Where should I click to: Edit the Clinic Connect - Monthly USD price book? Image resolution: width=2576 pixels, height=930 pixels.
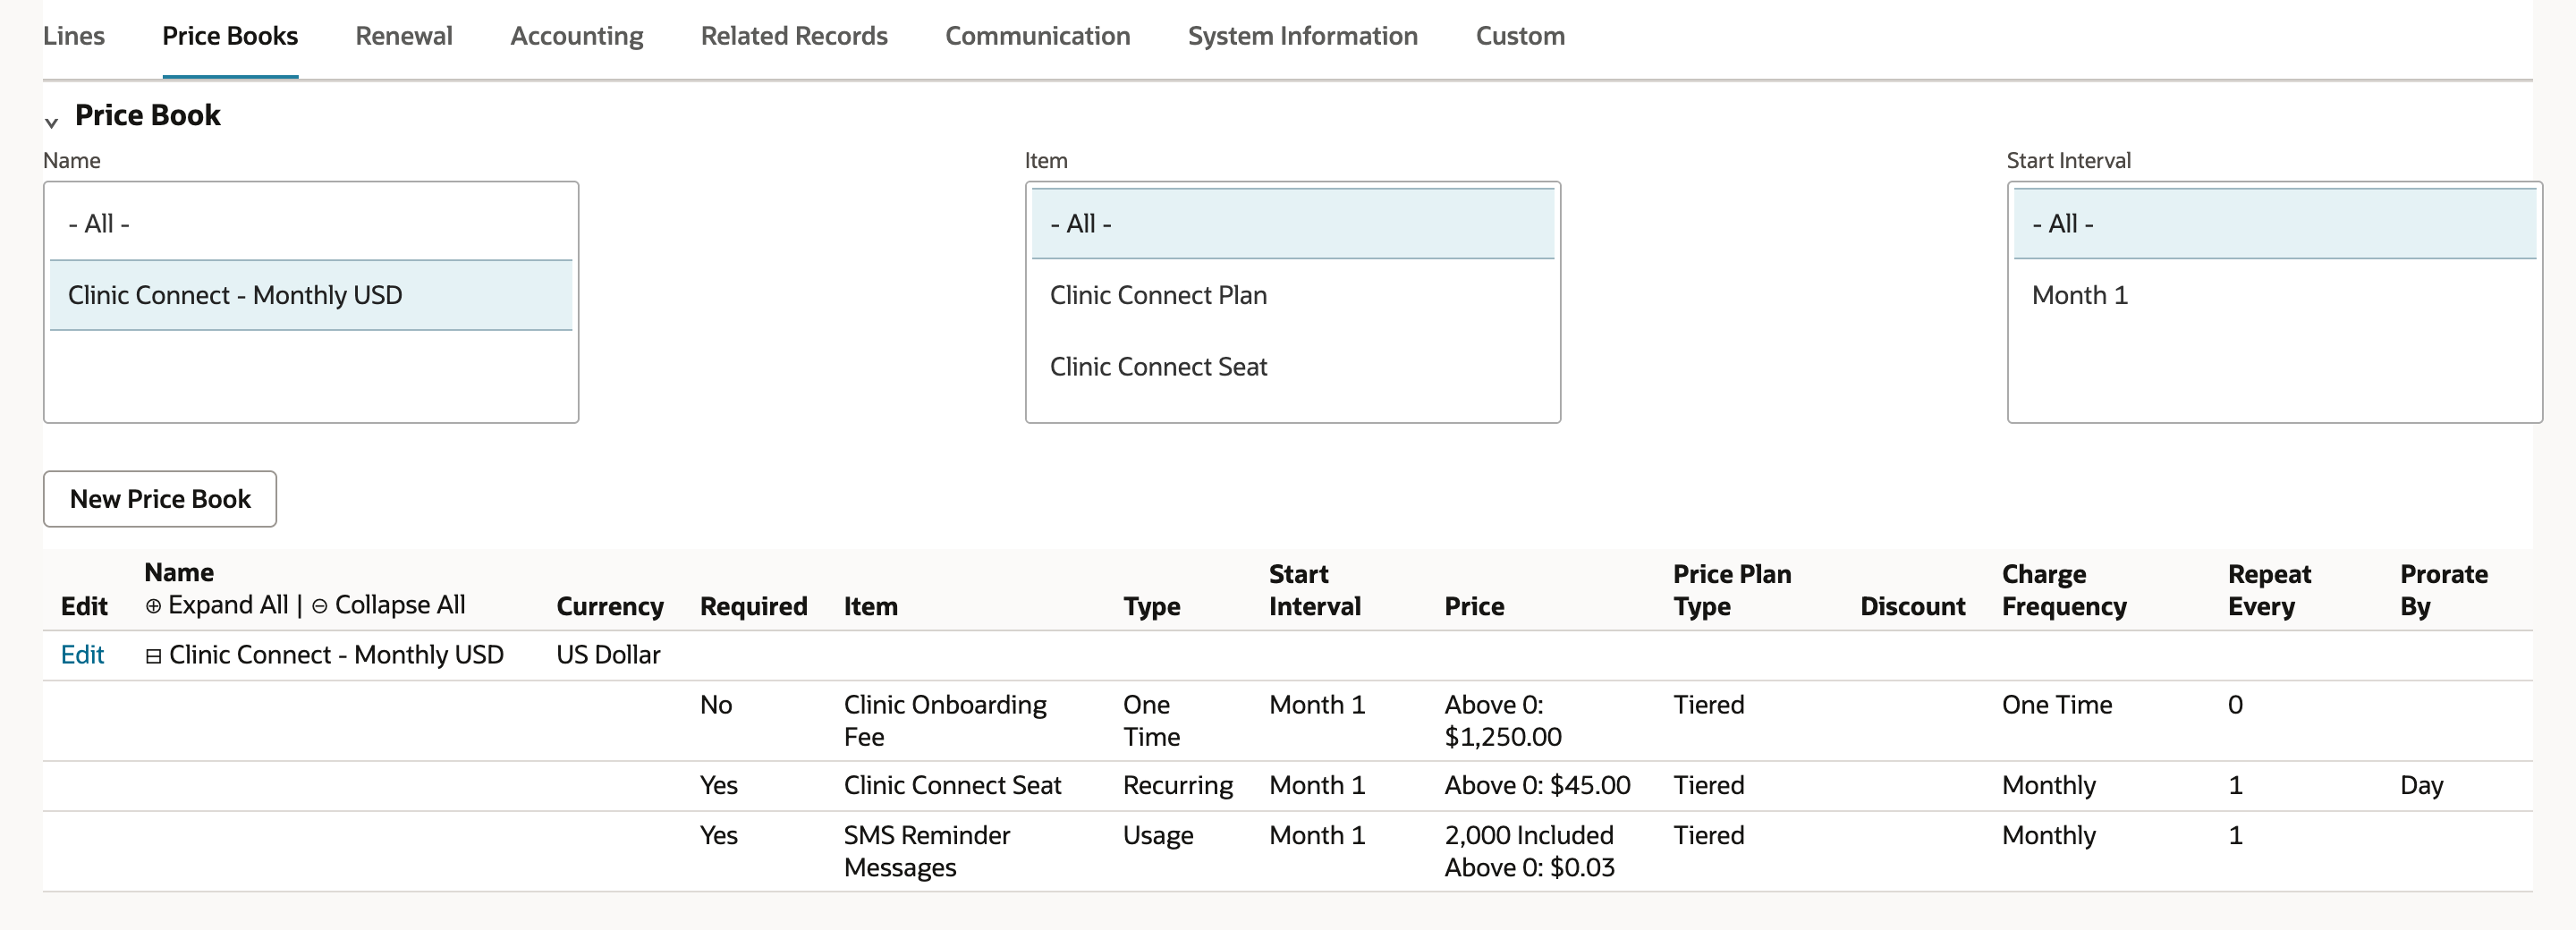[82, 655]
